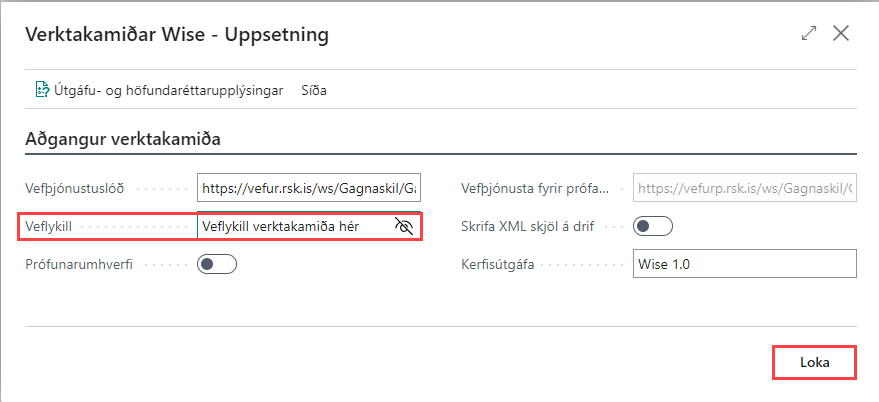Open the Síða menu

coord(314,90)
